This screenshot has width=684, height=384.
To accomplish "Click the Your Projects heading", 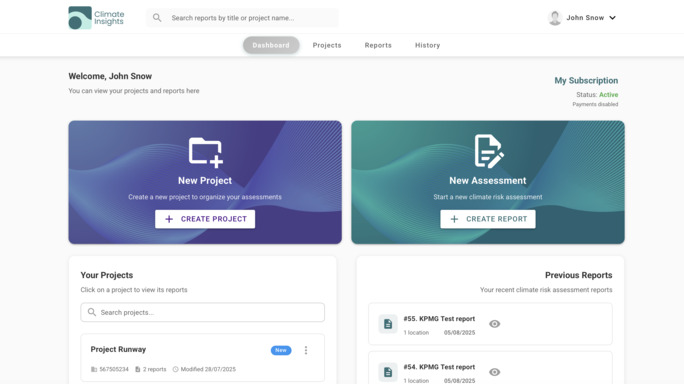I will point(107,275).
